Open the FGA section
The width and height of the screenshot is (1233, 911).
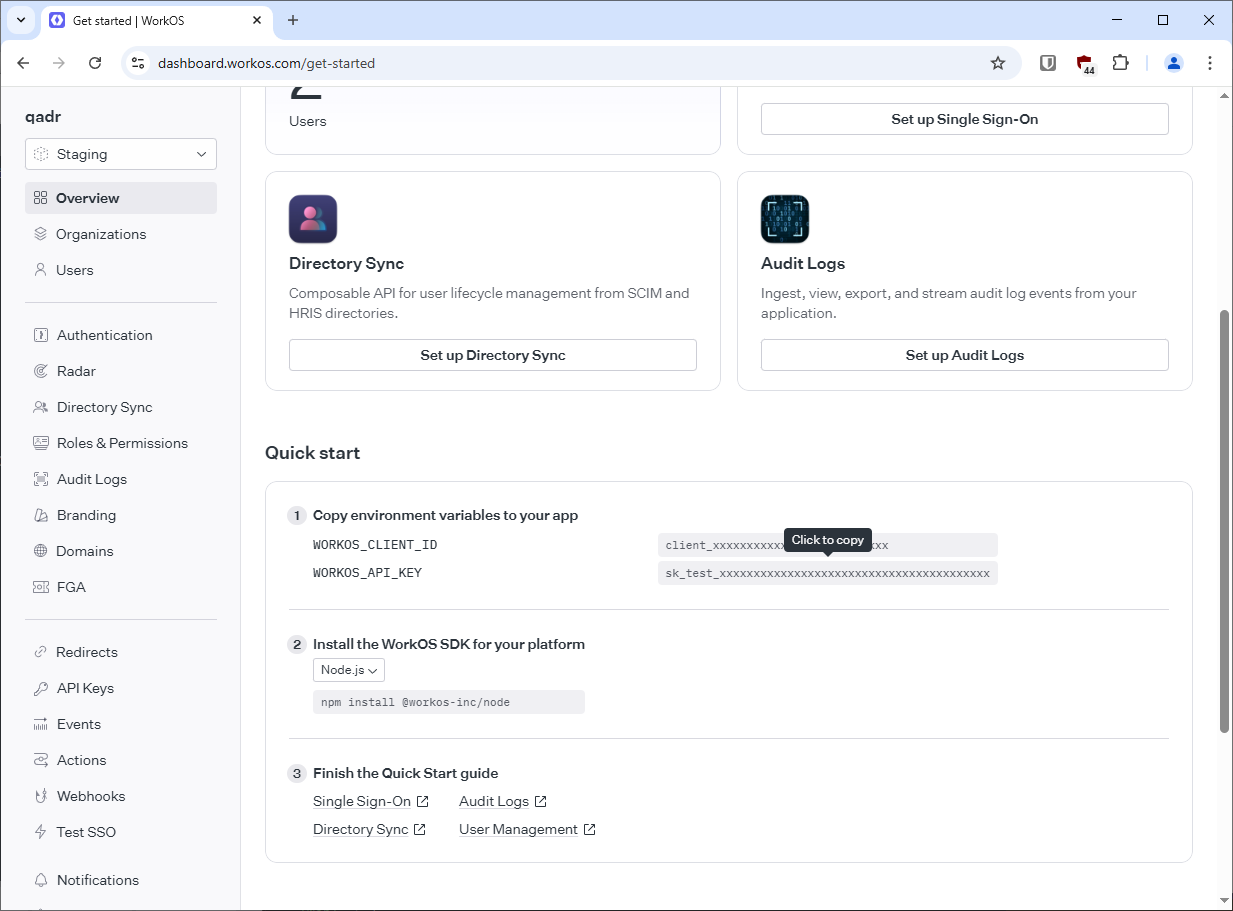tap(69, 587)
